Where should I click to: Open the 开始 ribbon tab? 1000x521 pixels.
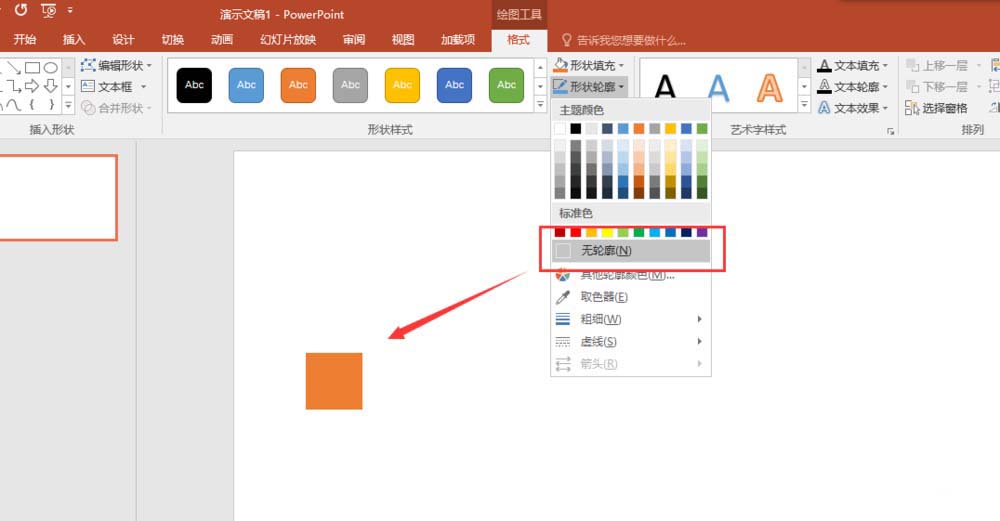[x=25, y=40]
